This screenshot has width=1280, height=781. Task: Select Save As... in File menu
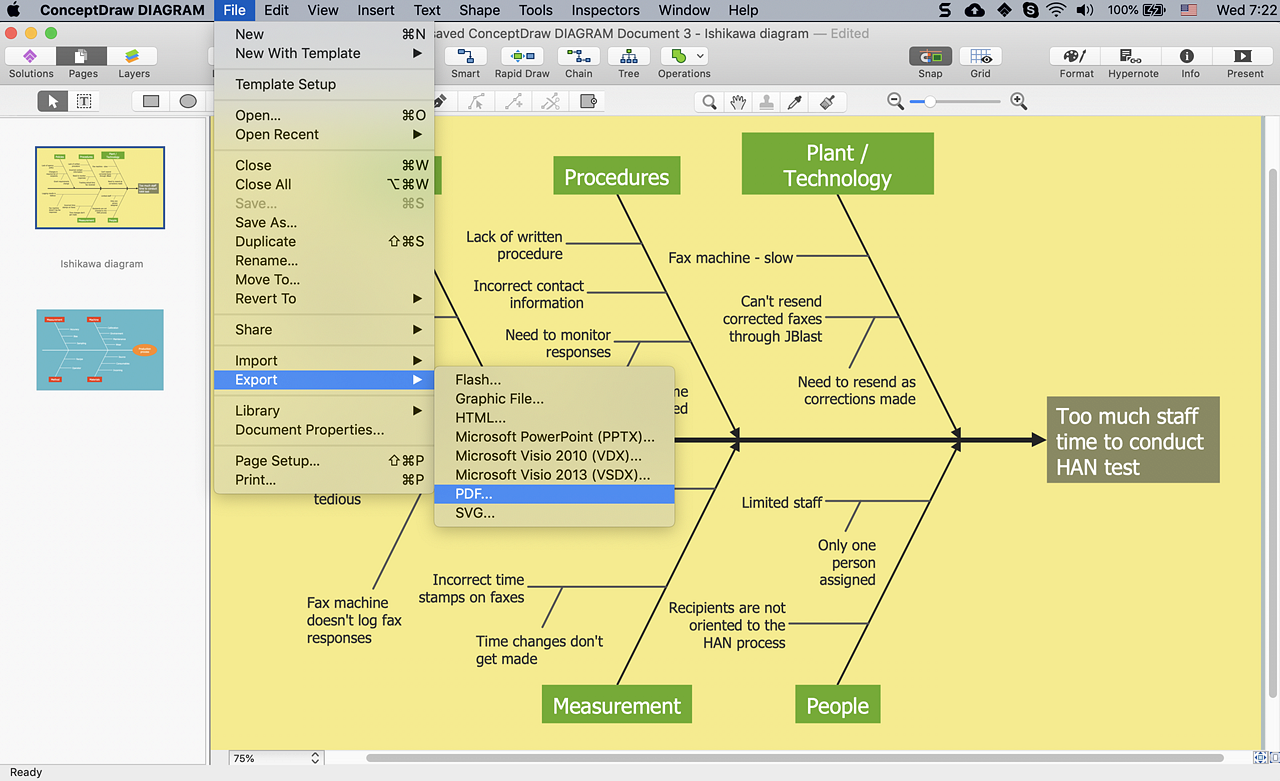(266, 222)
